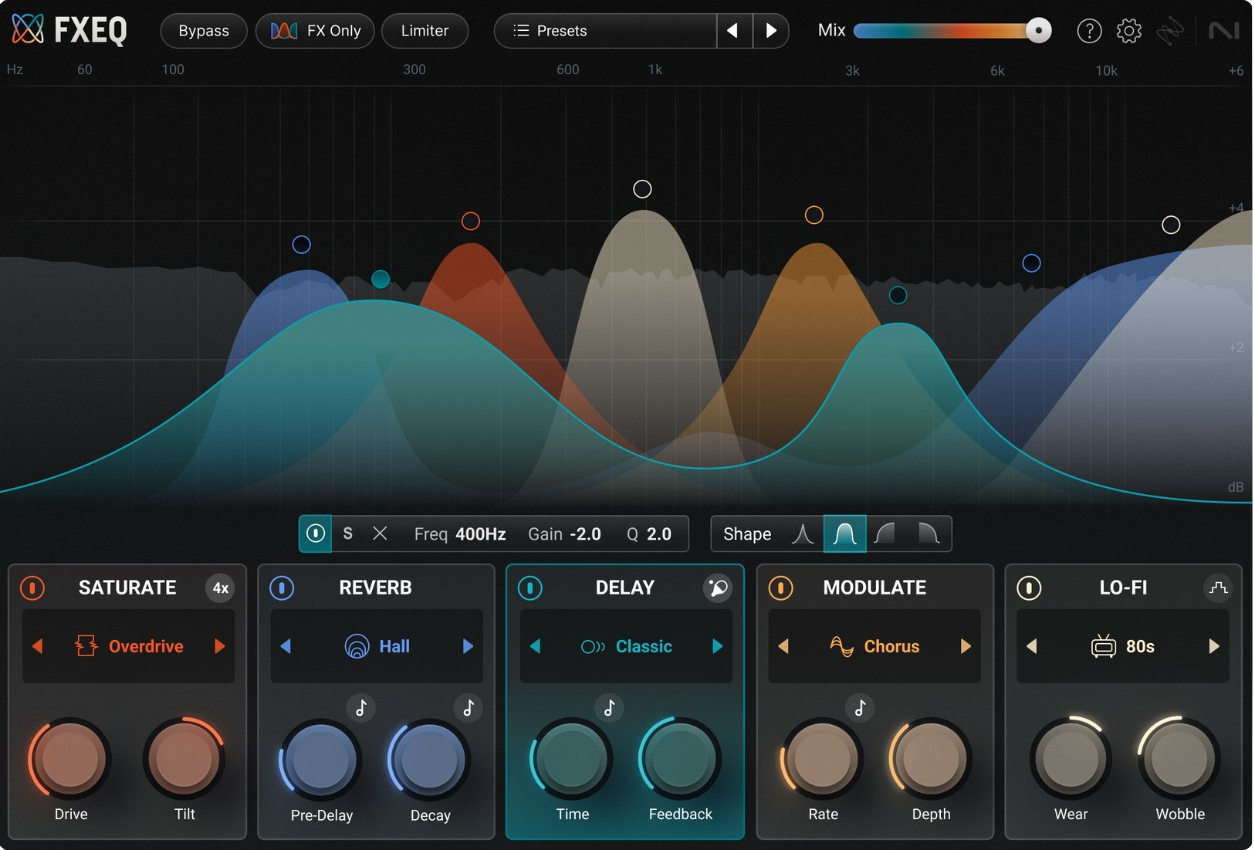Open the help question mark icon
Viewport: 1254px width, 850px height.
coord(1089,31)
